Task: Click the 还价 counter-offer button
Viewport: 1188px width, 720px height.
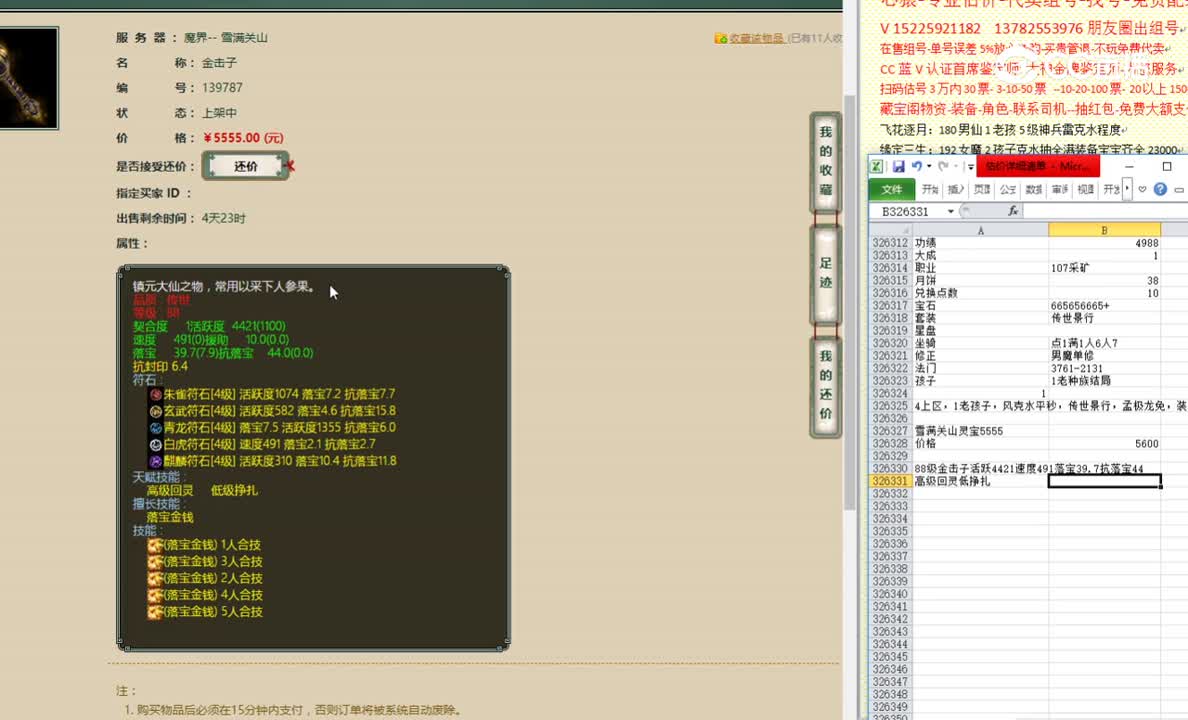Action: [246, 167]
